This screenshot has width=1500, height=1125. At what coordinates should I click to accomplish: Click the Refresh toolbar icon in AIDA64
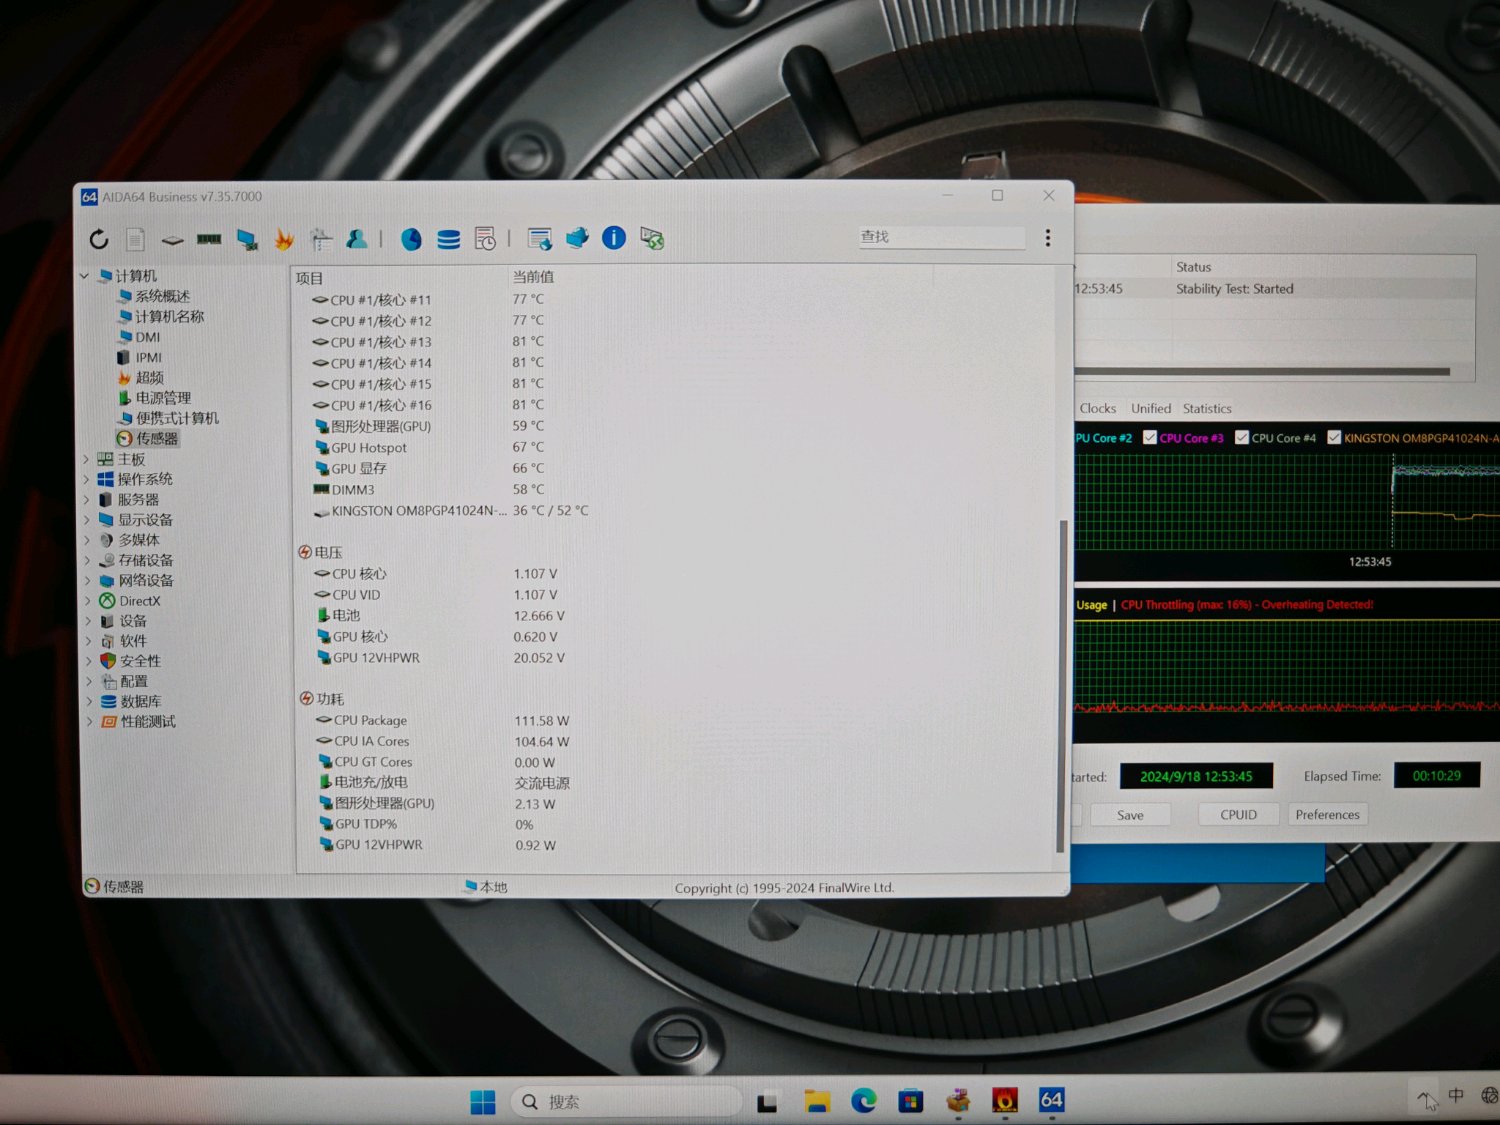click(x=99, y=239)
